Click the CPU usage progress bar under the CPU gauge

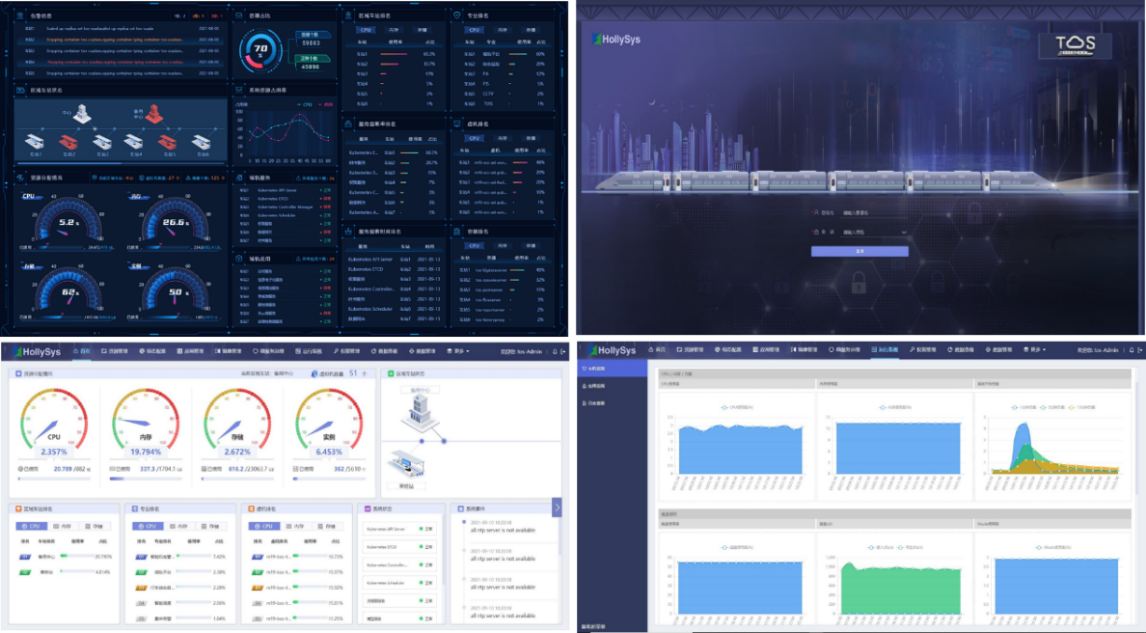[52, 478]
